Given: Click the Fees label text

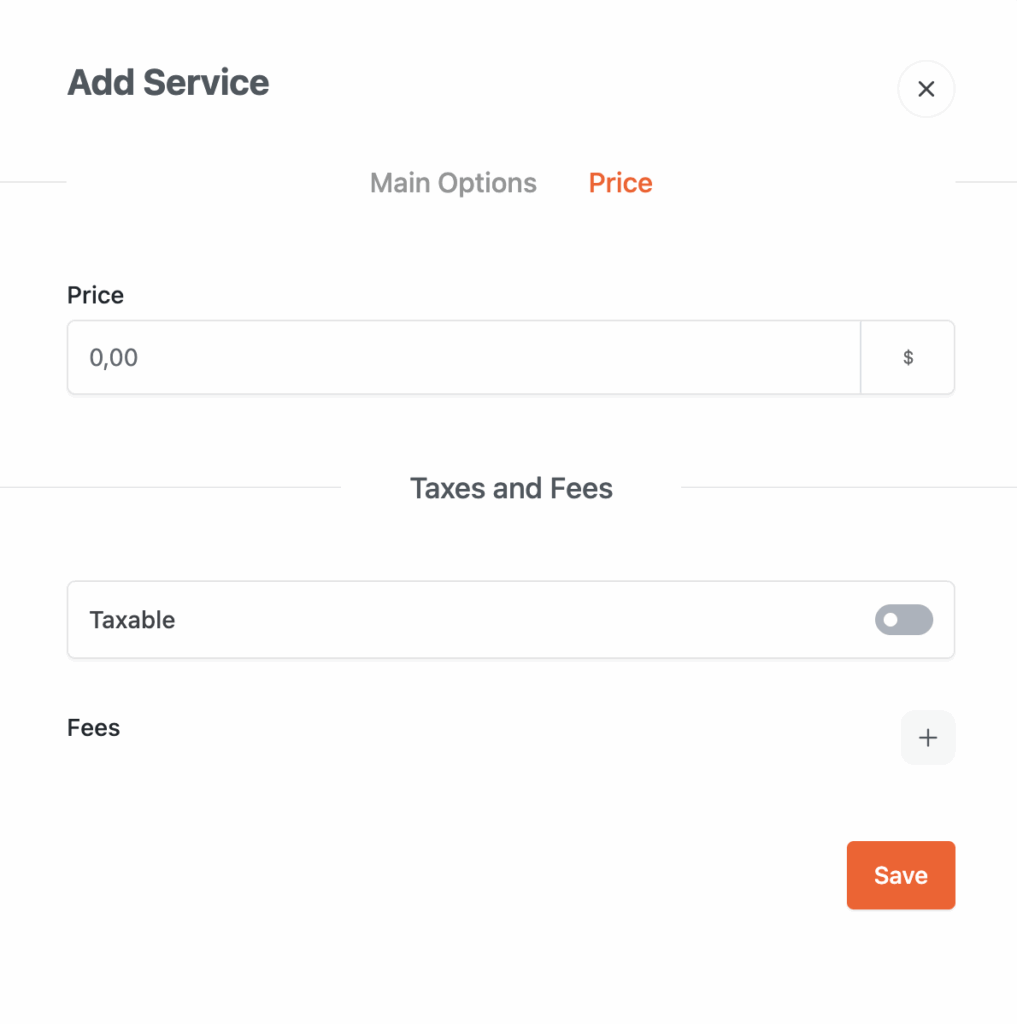Looking at the screenshot, I should pyautogui.click(x=94, y=728).
